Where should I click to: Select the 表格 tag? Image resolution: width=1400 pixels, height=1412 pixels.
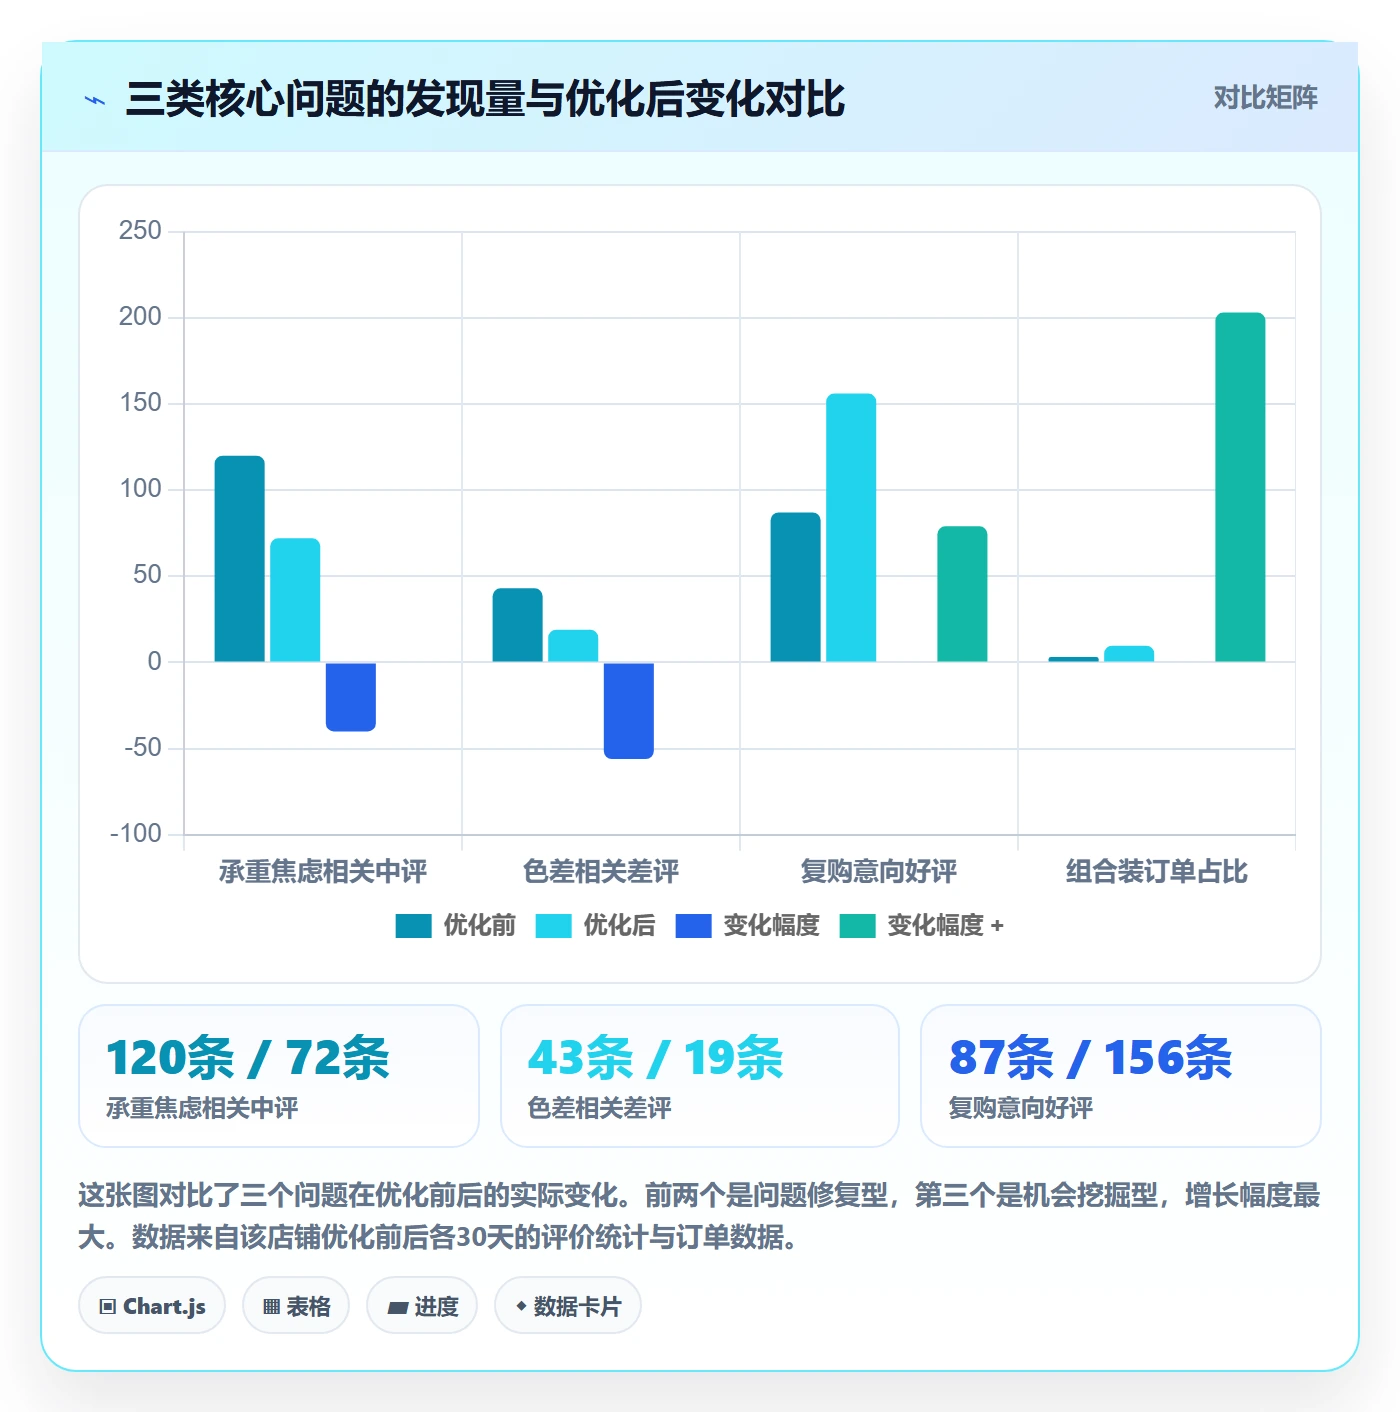click(x=296, y=1306)
